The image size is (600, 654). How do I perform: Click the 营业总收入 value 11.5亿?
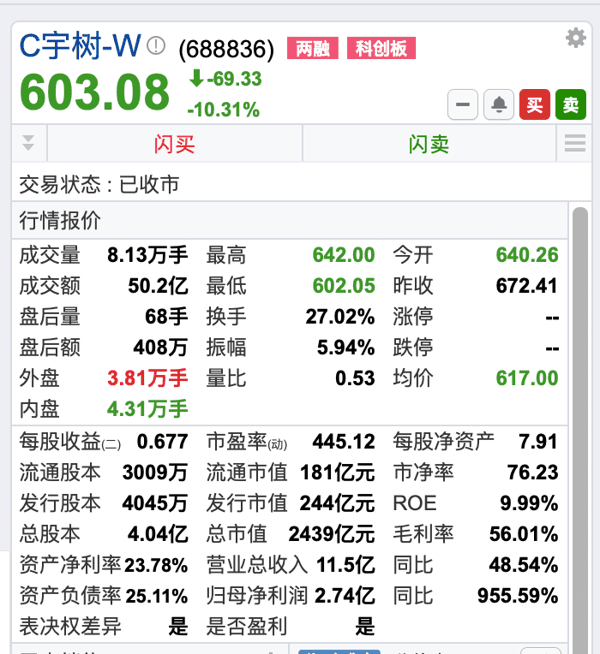[x=346, y=565]
